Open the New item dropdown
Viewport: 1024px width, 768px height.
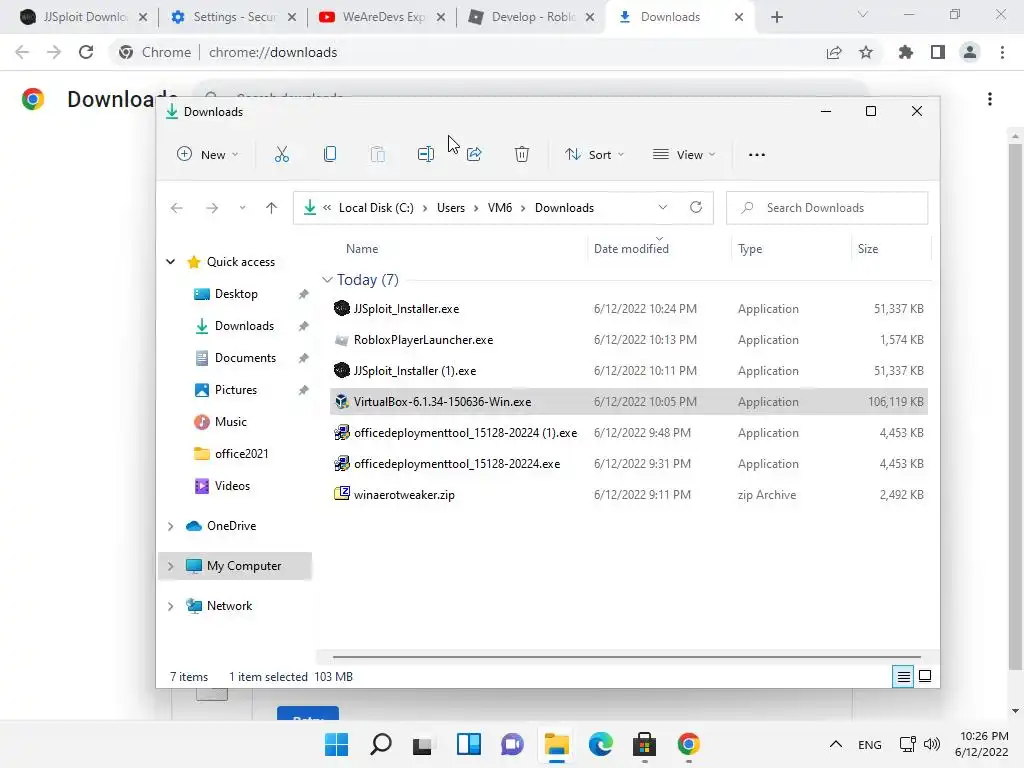(208, 155)
